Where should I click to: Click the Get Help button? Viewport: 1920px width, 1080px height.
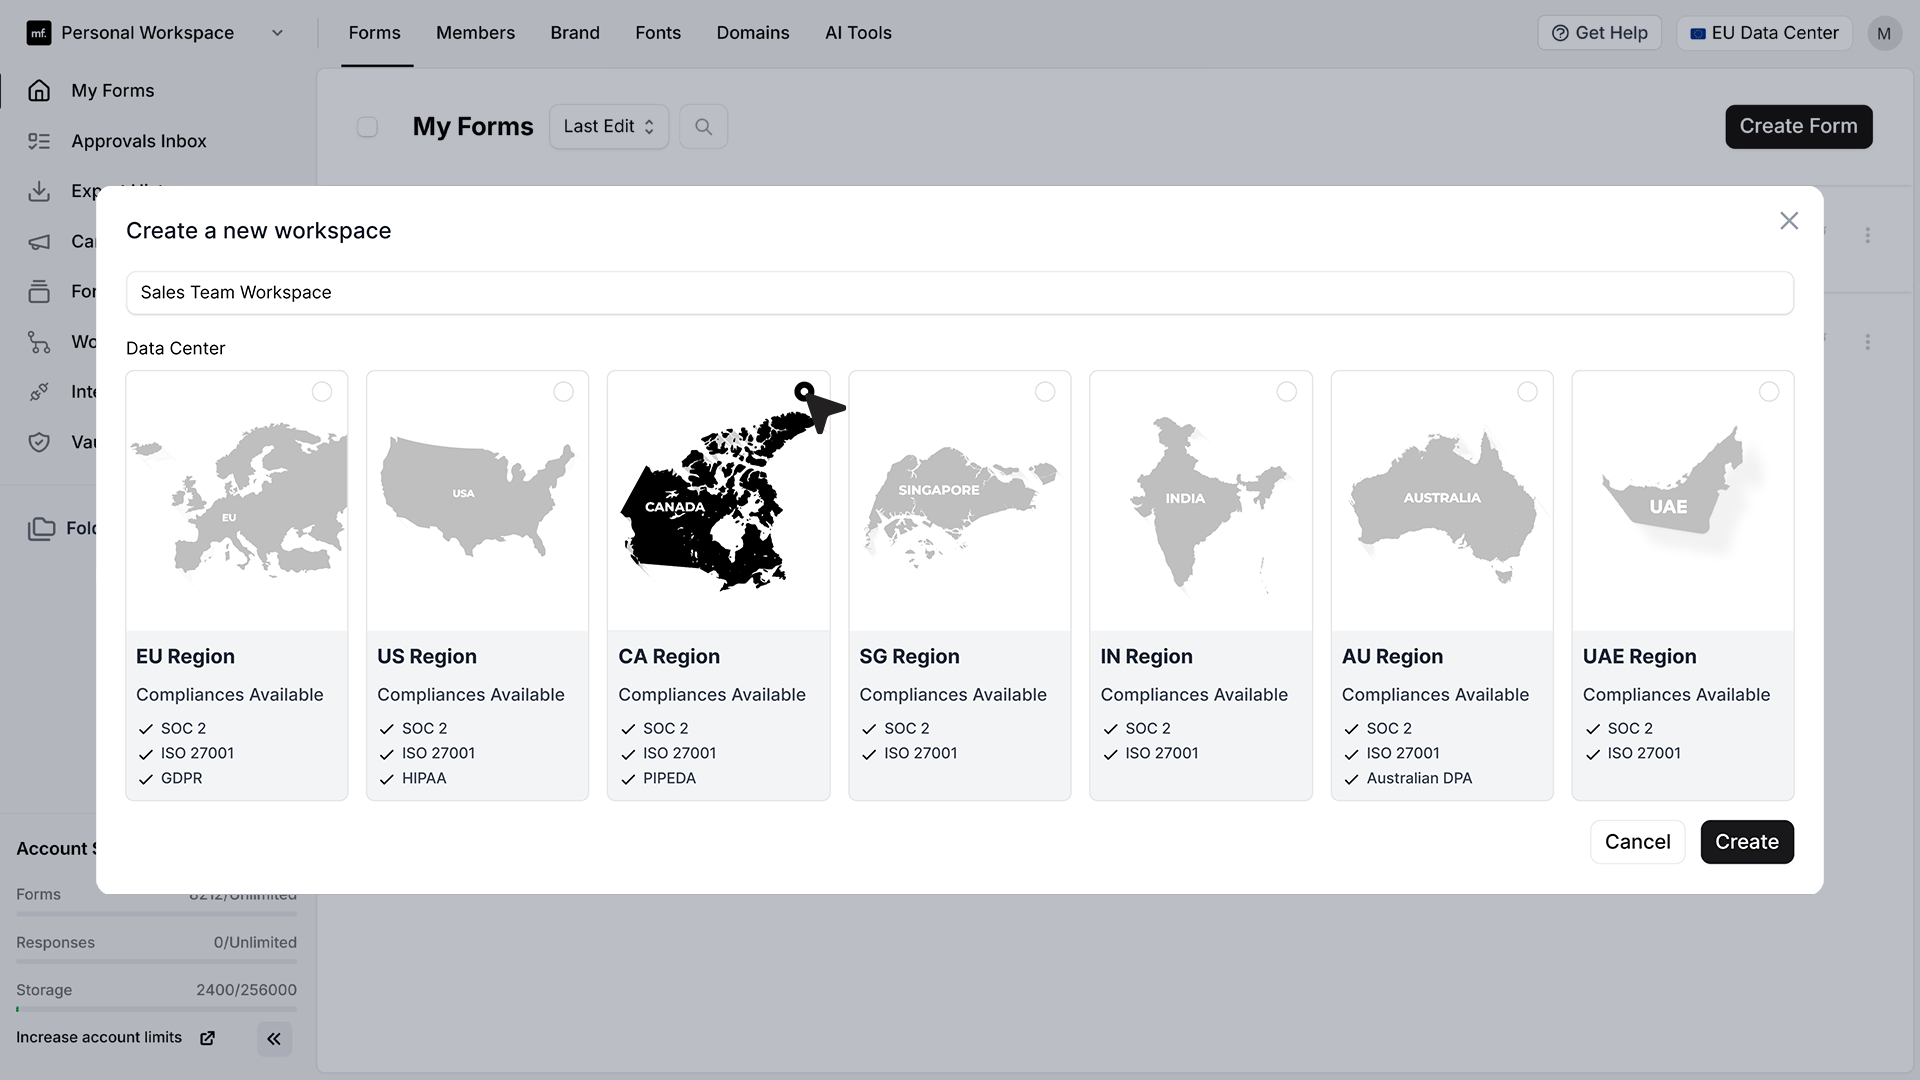tap(1599, 33)
